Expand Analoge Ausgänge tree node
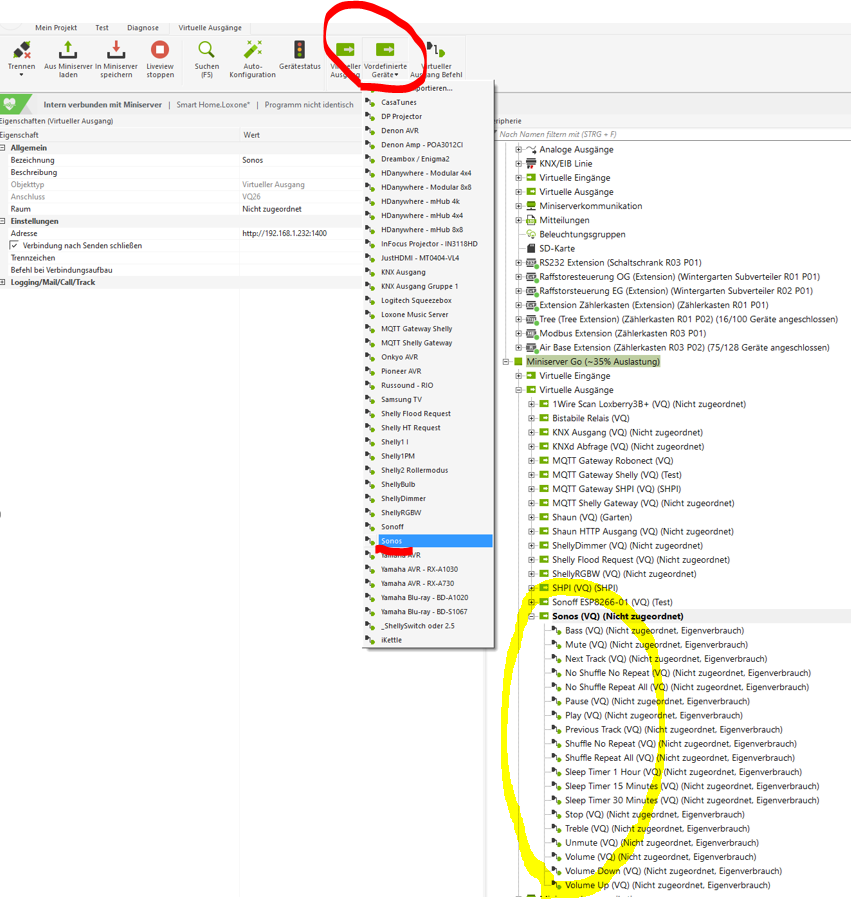The width and height of the screenshot is (851, 899). [518, 150]
